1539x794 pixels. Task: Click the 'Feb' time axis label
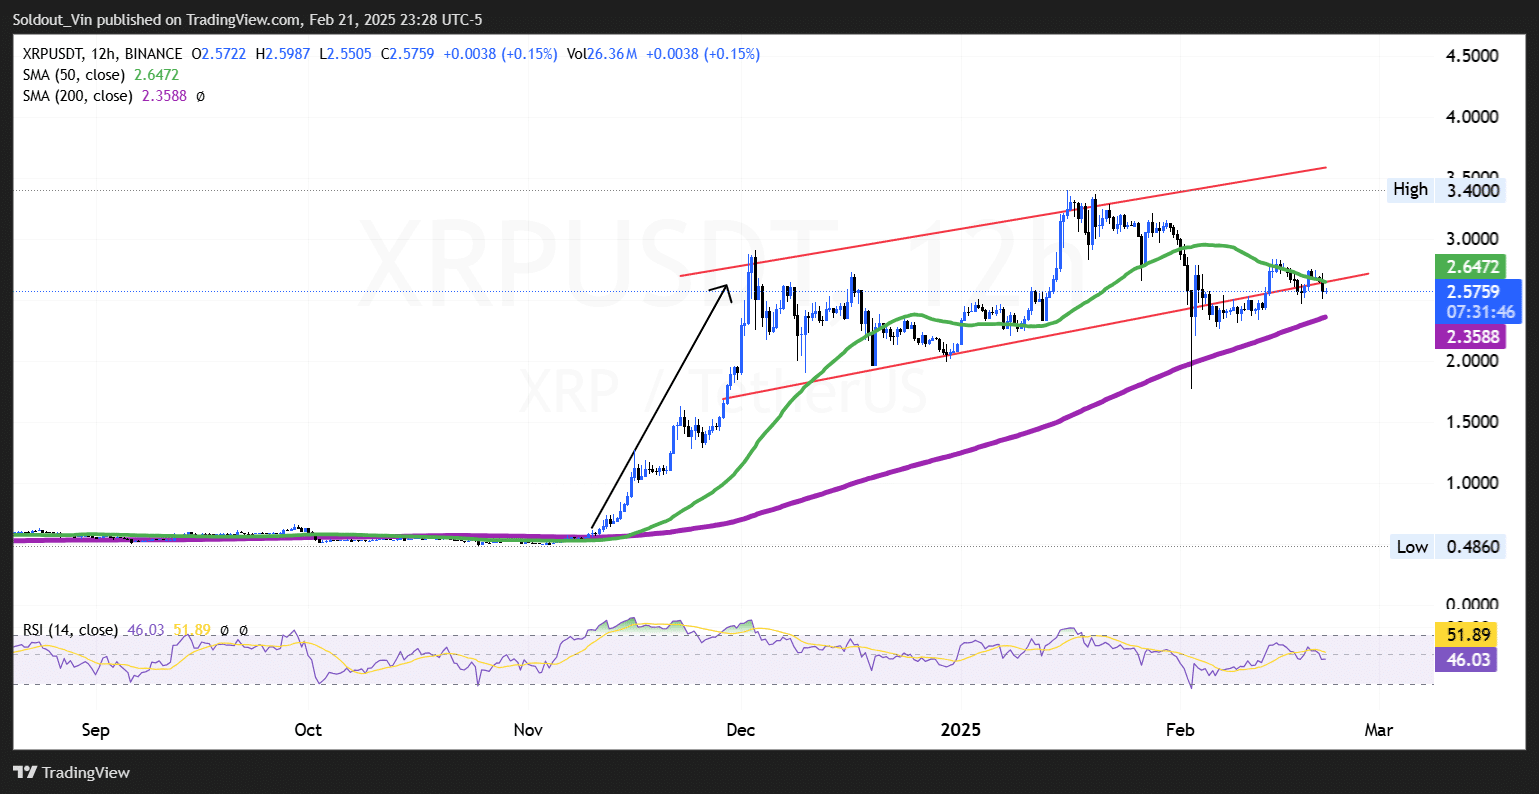[1183, 730]
